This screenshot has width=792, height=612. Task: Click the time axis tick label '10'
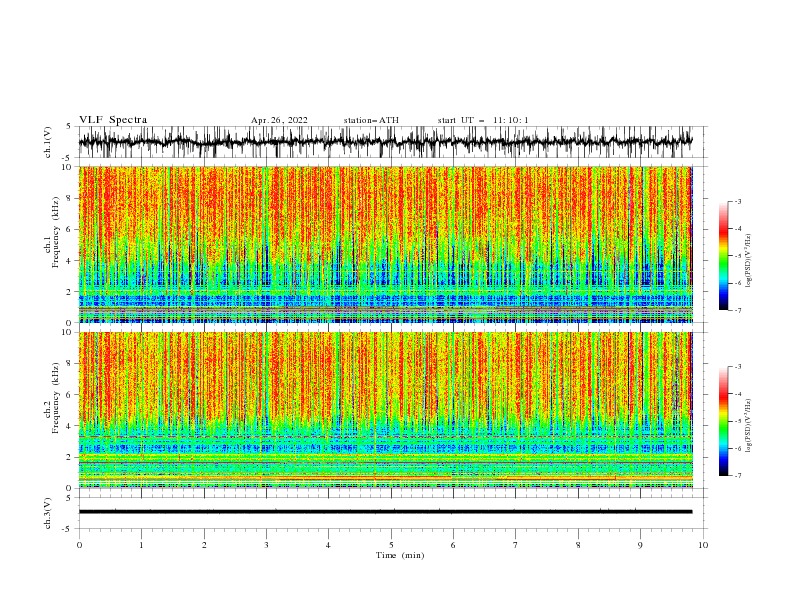[703, 545]
